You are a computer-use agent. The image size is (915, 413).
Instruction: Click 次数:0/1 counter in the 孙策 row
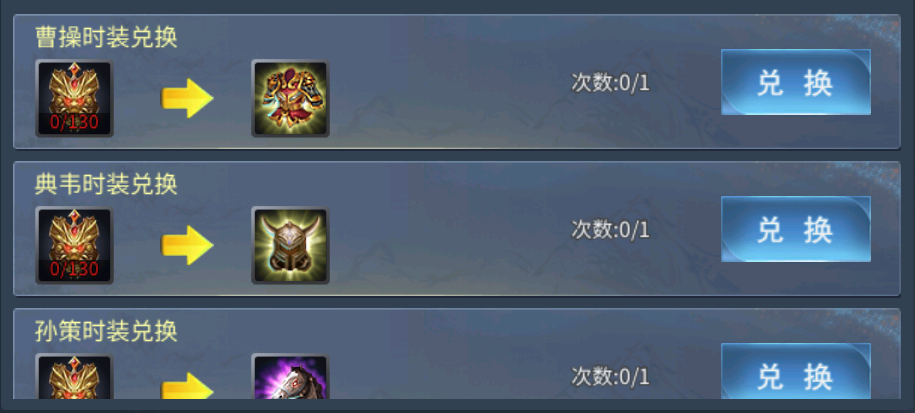click(x=610, y=377)
